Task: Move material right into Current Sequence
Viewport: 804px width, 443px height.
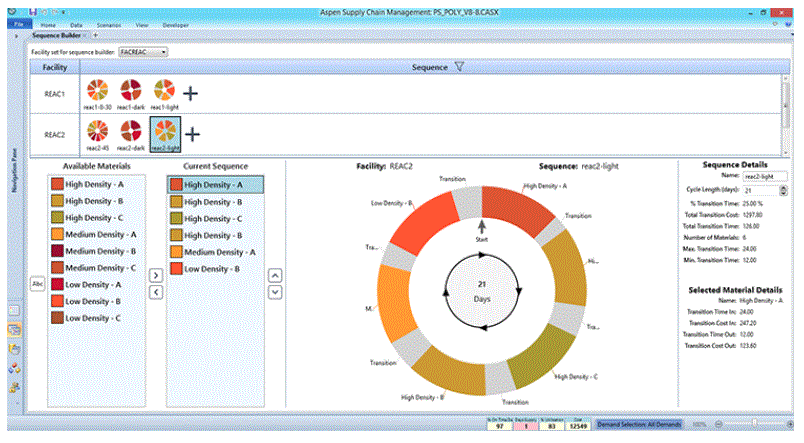Action: [x=156, y=275]
